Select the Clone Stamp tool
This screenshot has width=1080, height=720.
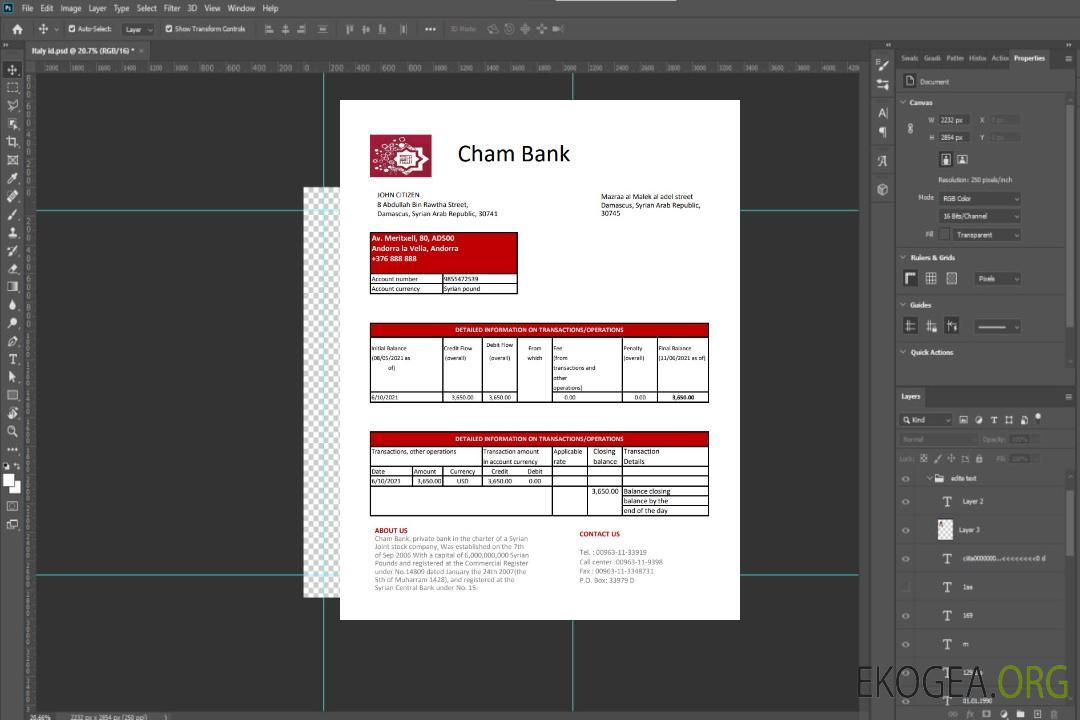tap(12, 232)
